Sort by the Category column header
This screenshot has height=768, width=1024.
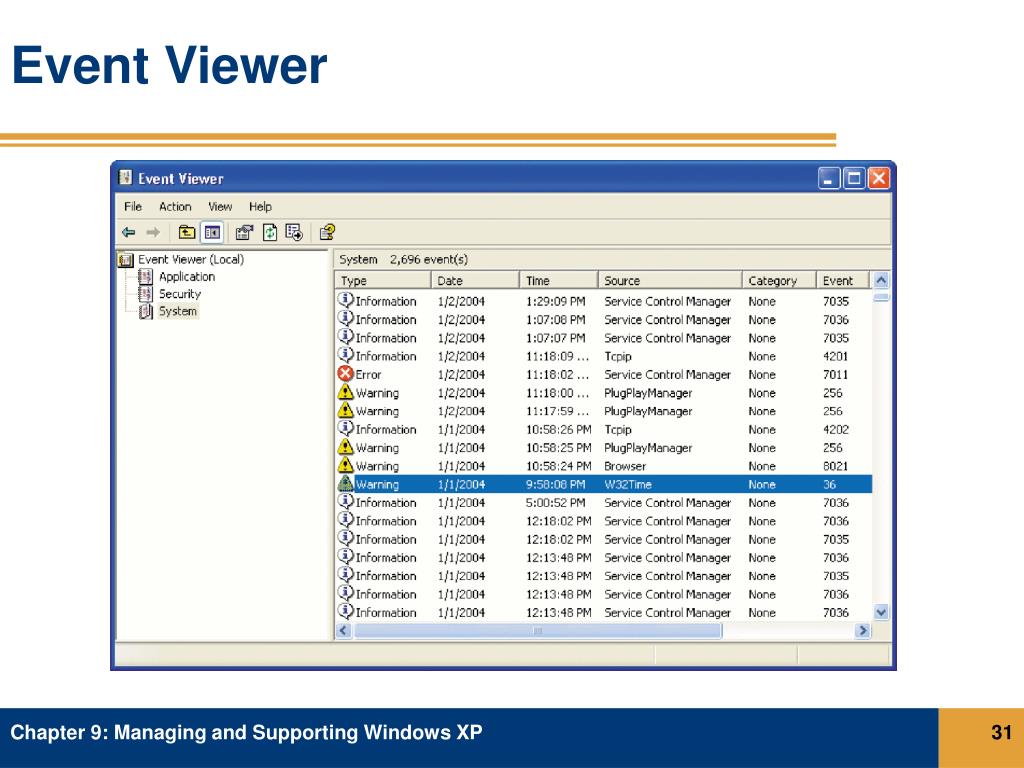pos(779,280)
